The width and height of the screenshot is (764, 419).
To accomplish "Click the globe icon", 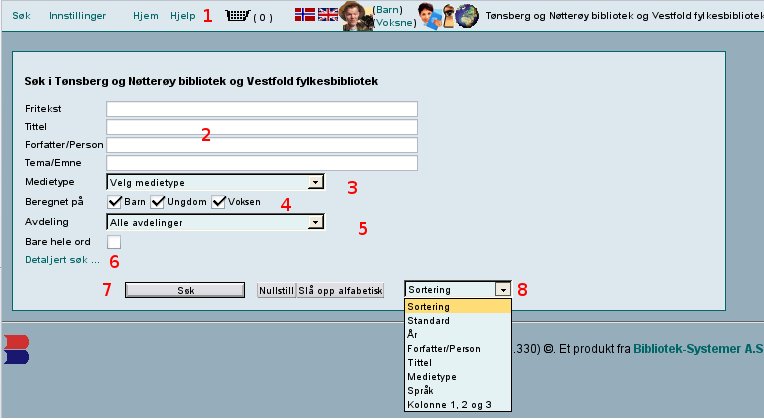I will pyautogui.click(x=467, y=16).
